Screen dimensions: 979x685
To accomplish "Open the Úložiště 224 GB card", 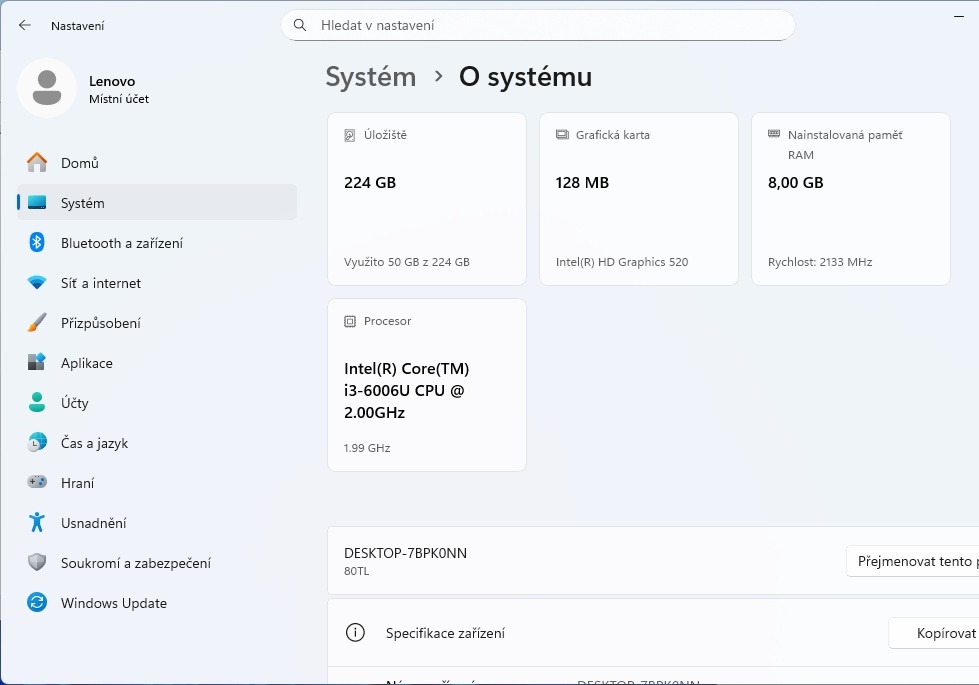I will click(426, 199).
